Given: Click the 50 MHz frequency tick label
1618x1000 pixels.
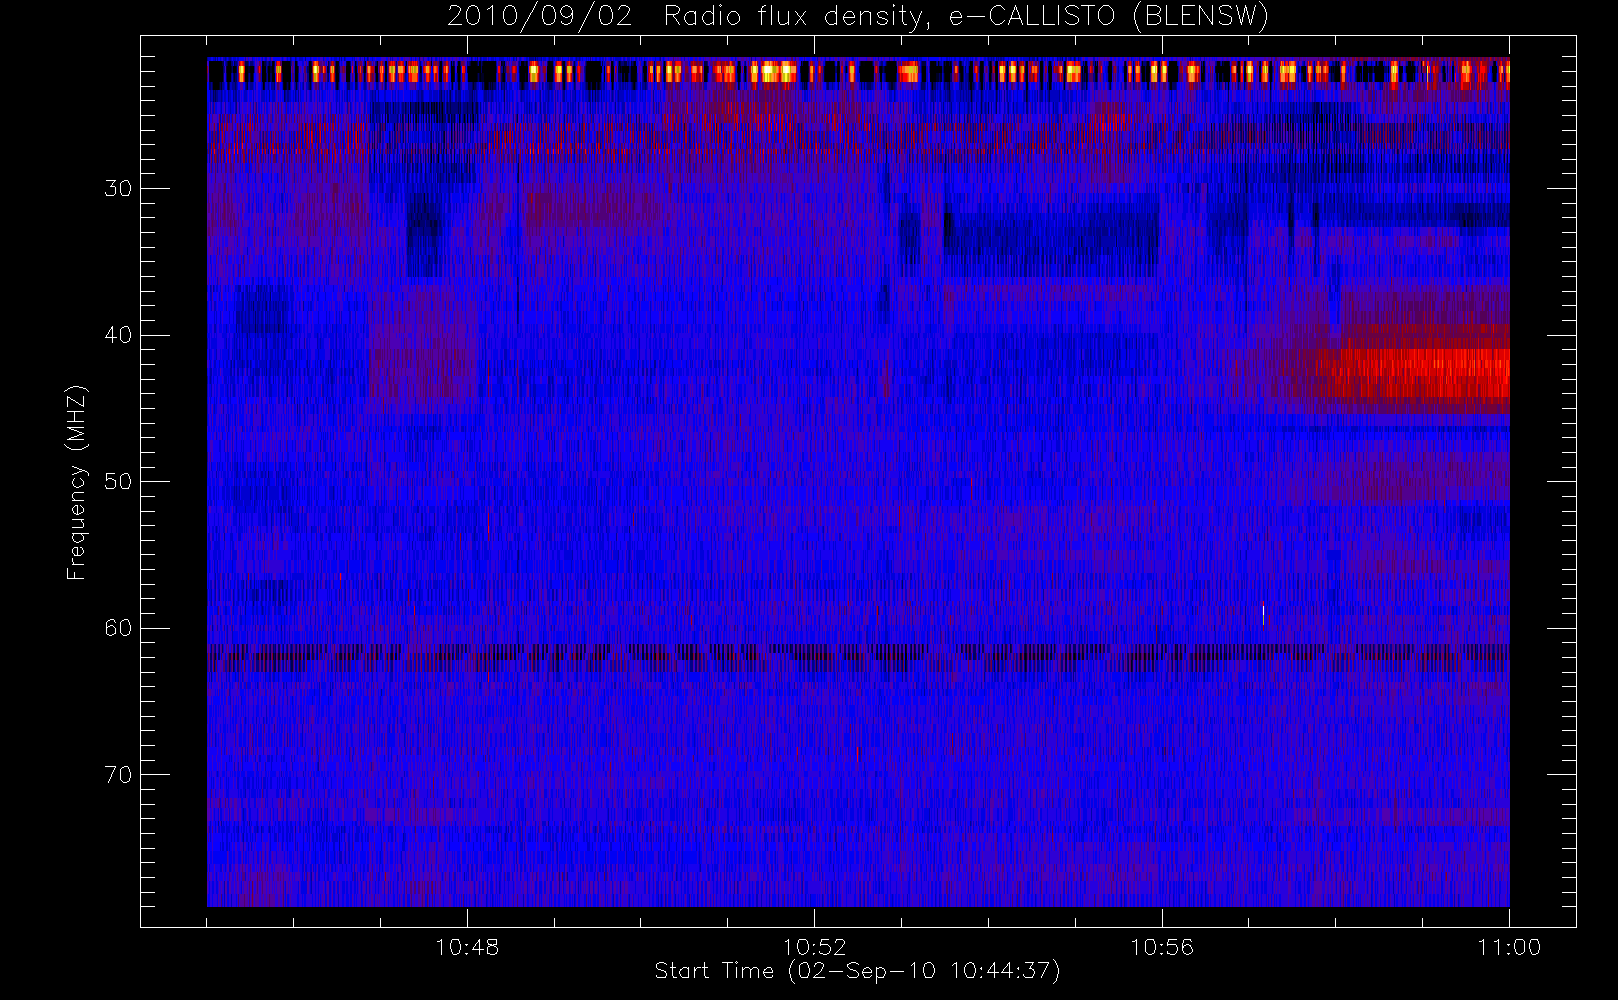Looking at the screenshot, I should click(118, 481).
